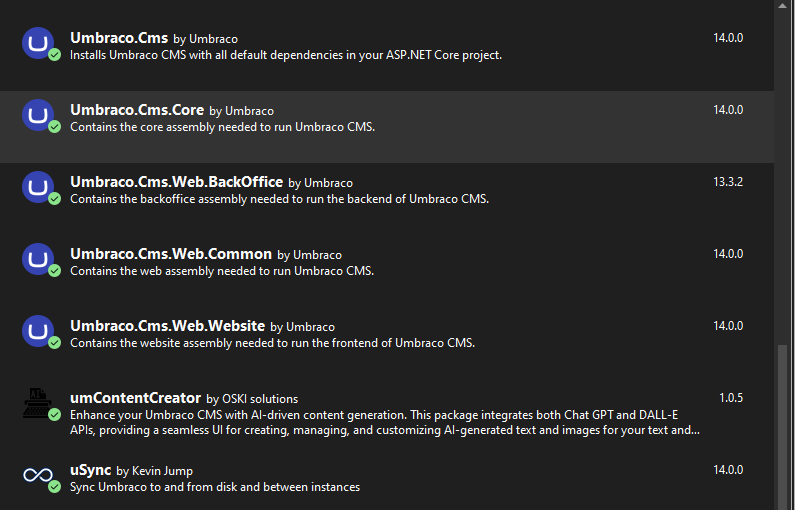Open the Umbraco.Cms.Web.BackOffice package title
Image resolution: width=795 pixels, height=510 pixels.
176,182
